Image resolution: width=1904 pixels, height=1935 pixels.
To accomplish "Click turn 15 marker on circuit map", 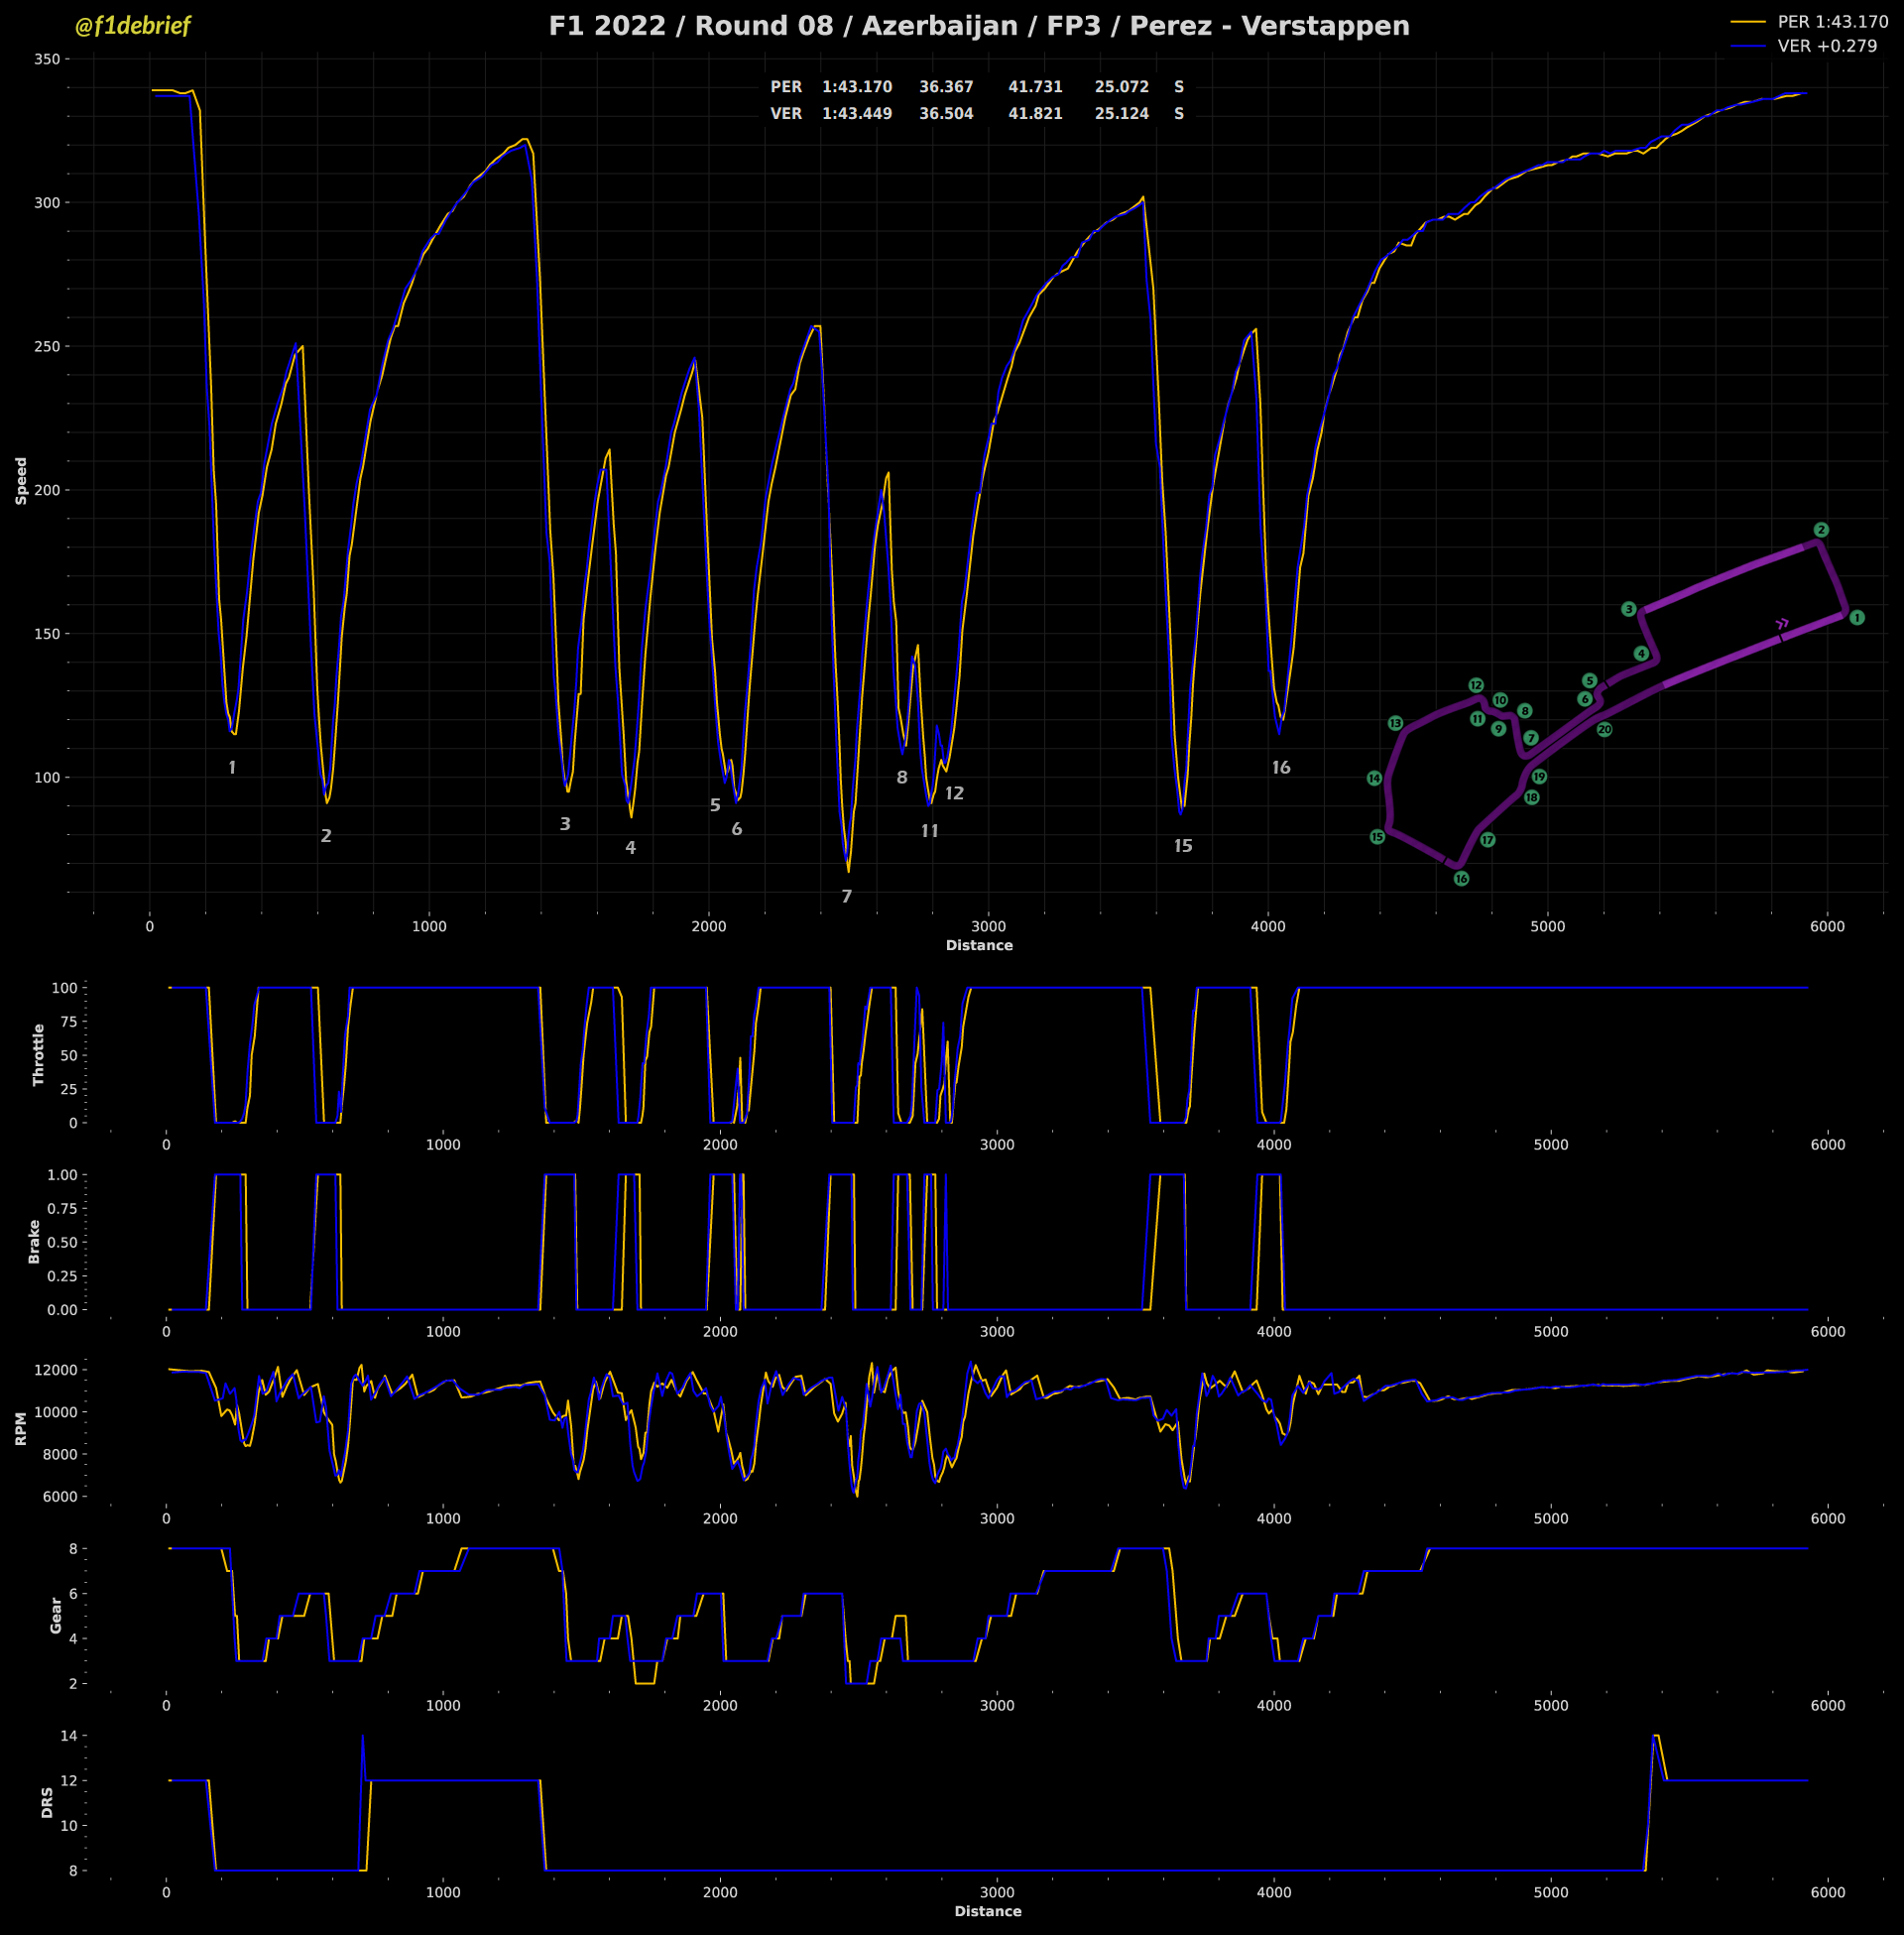I will [x=1377, y=837].
